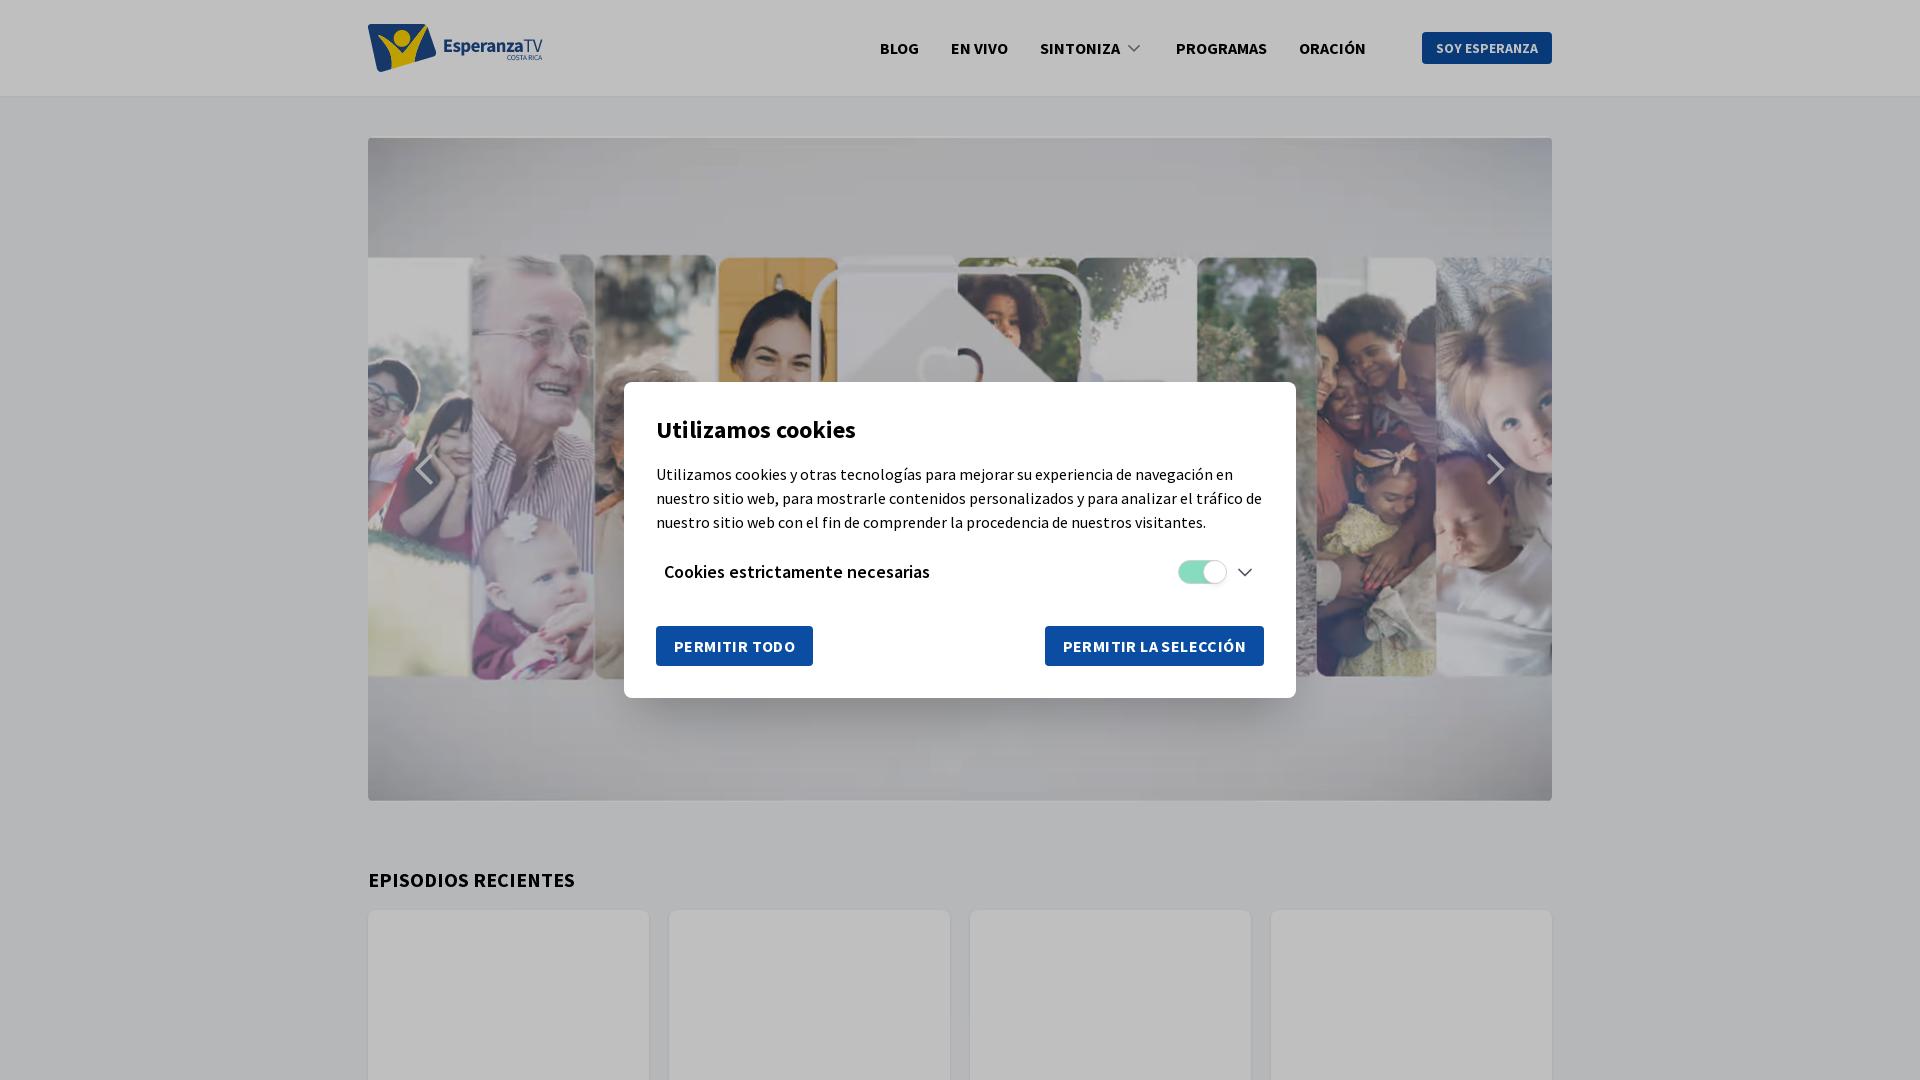The image size is (1920, 1080).
Task: Navigate to PROGRAMAS
Action: pos(1221,48)
